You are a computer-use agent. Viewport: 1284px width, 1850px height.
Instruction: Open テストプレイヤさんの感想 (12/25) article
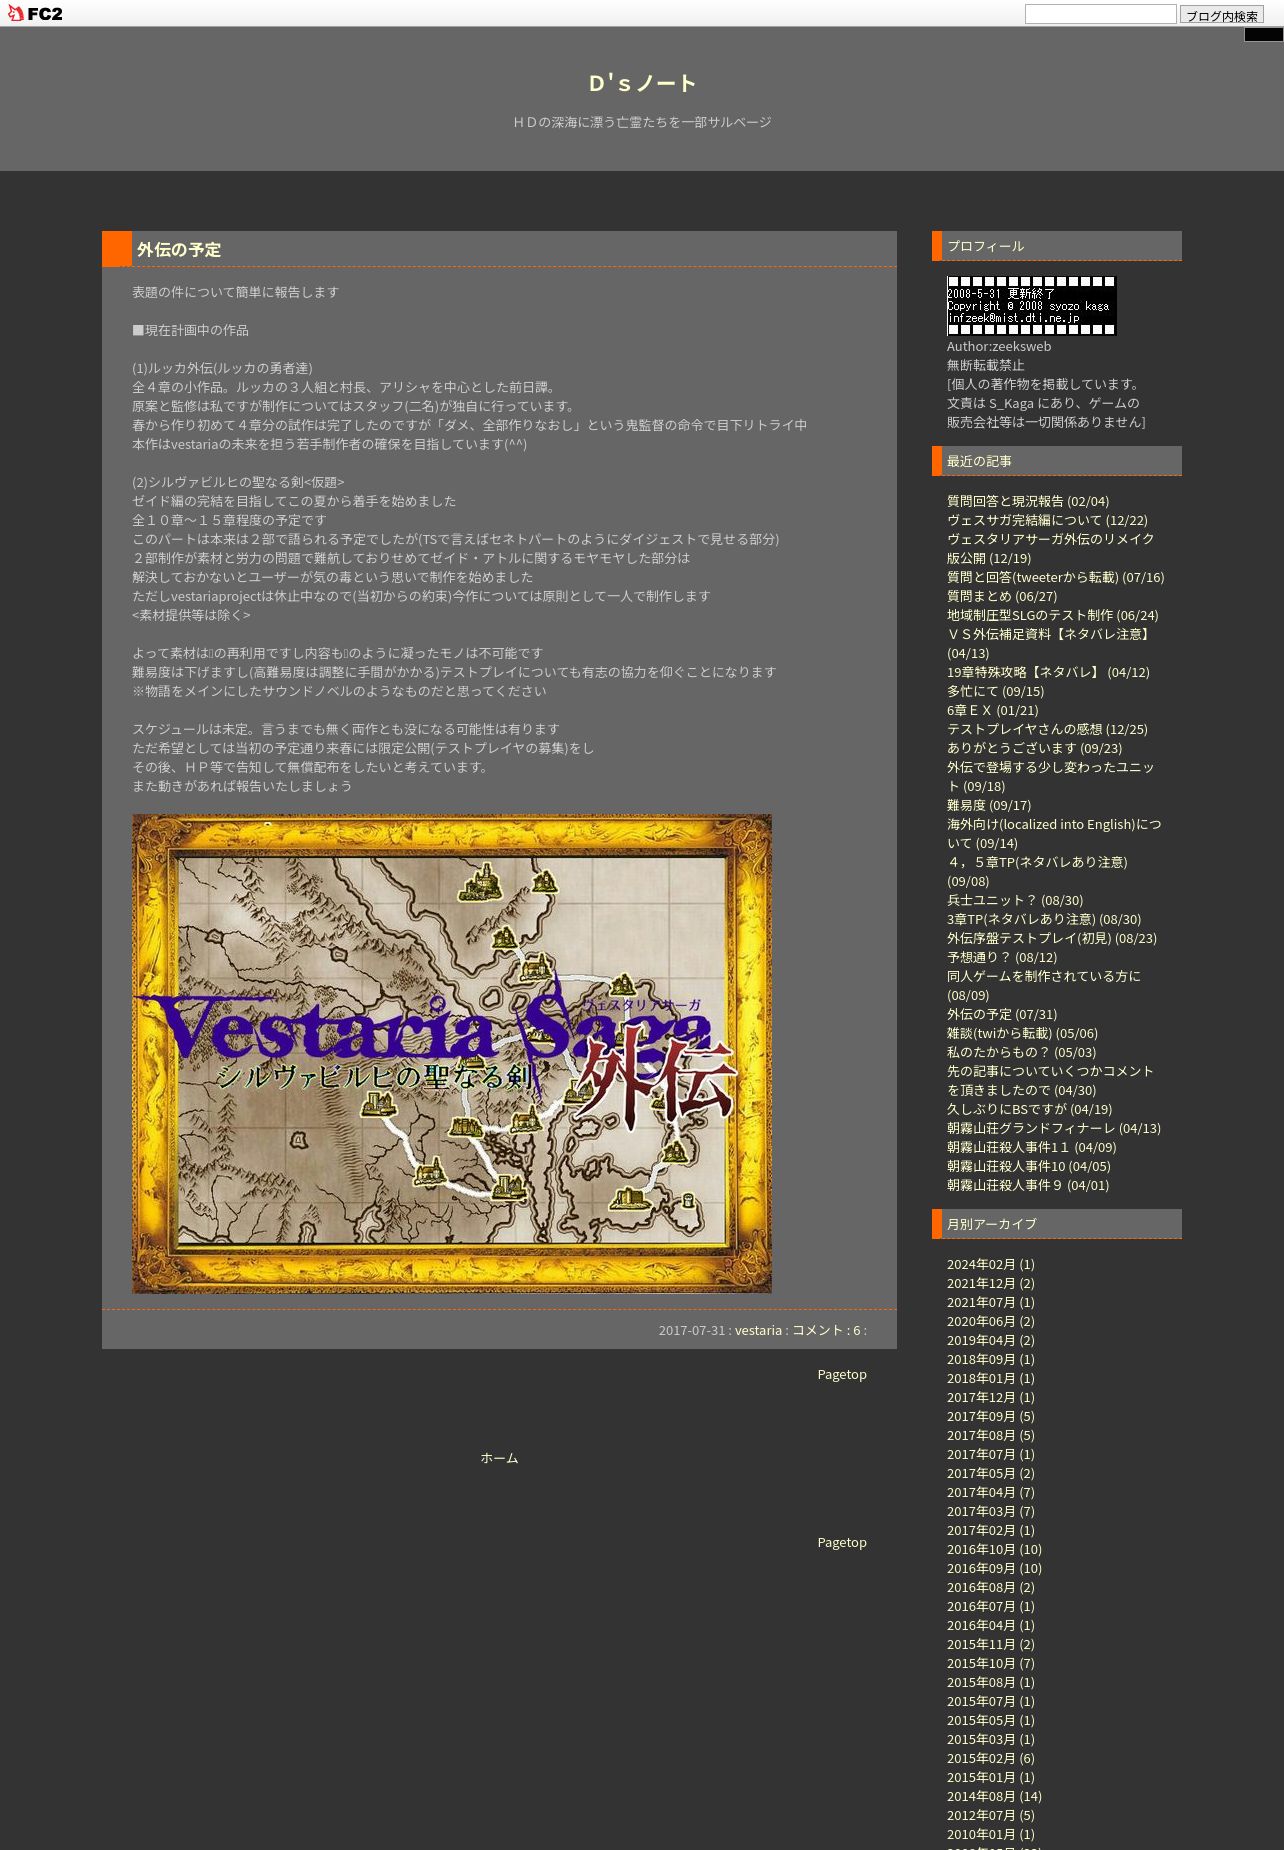click(1047, 729)
